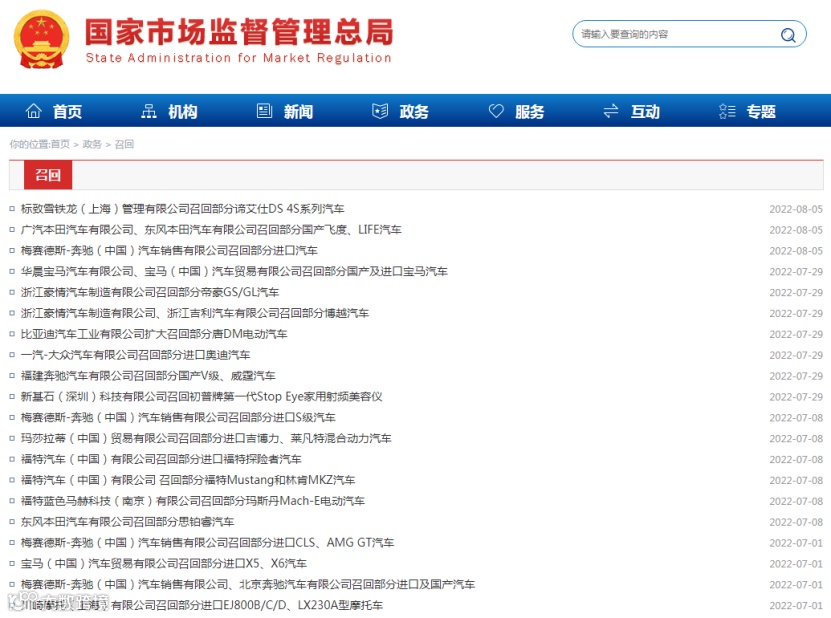Click date 2022-08-05 on 标致雪铁龙 row
Screen dimensions: 831x618
tap(796, 209)
